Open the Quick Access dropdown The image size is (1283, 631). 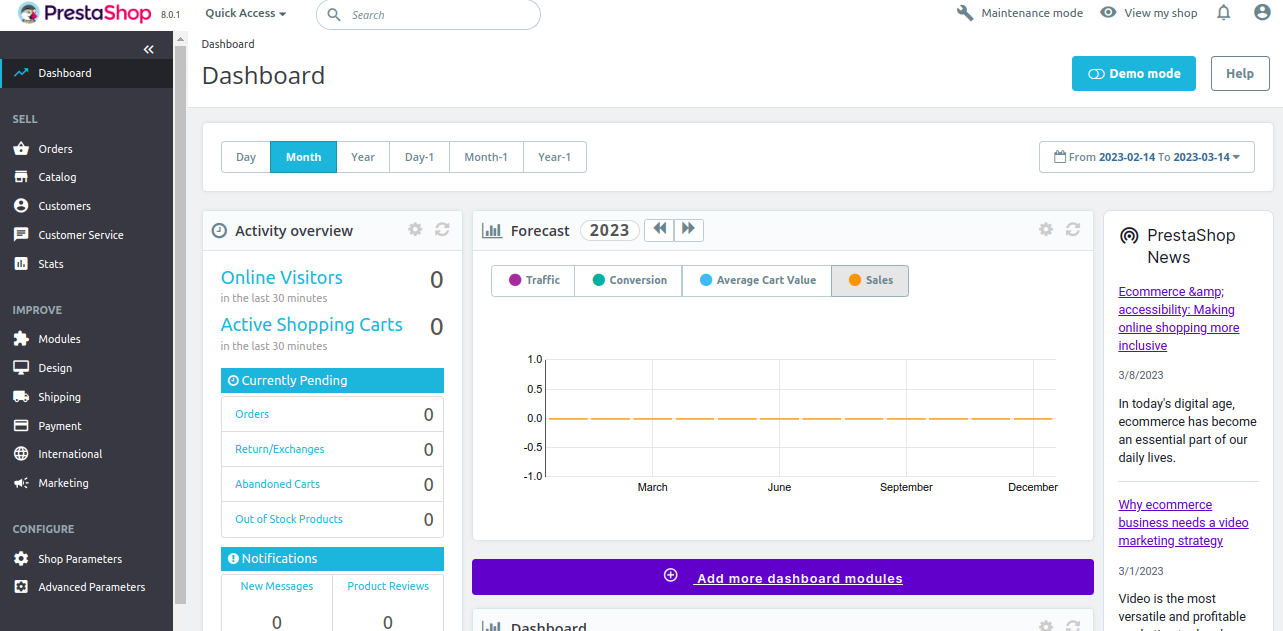click(x=245, y=14)
